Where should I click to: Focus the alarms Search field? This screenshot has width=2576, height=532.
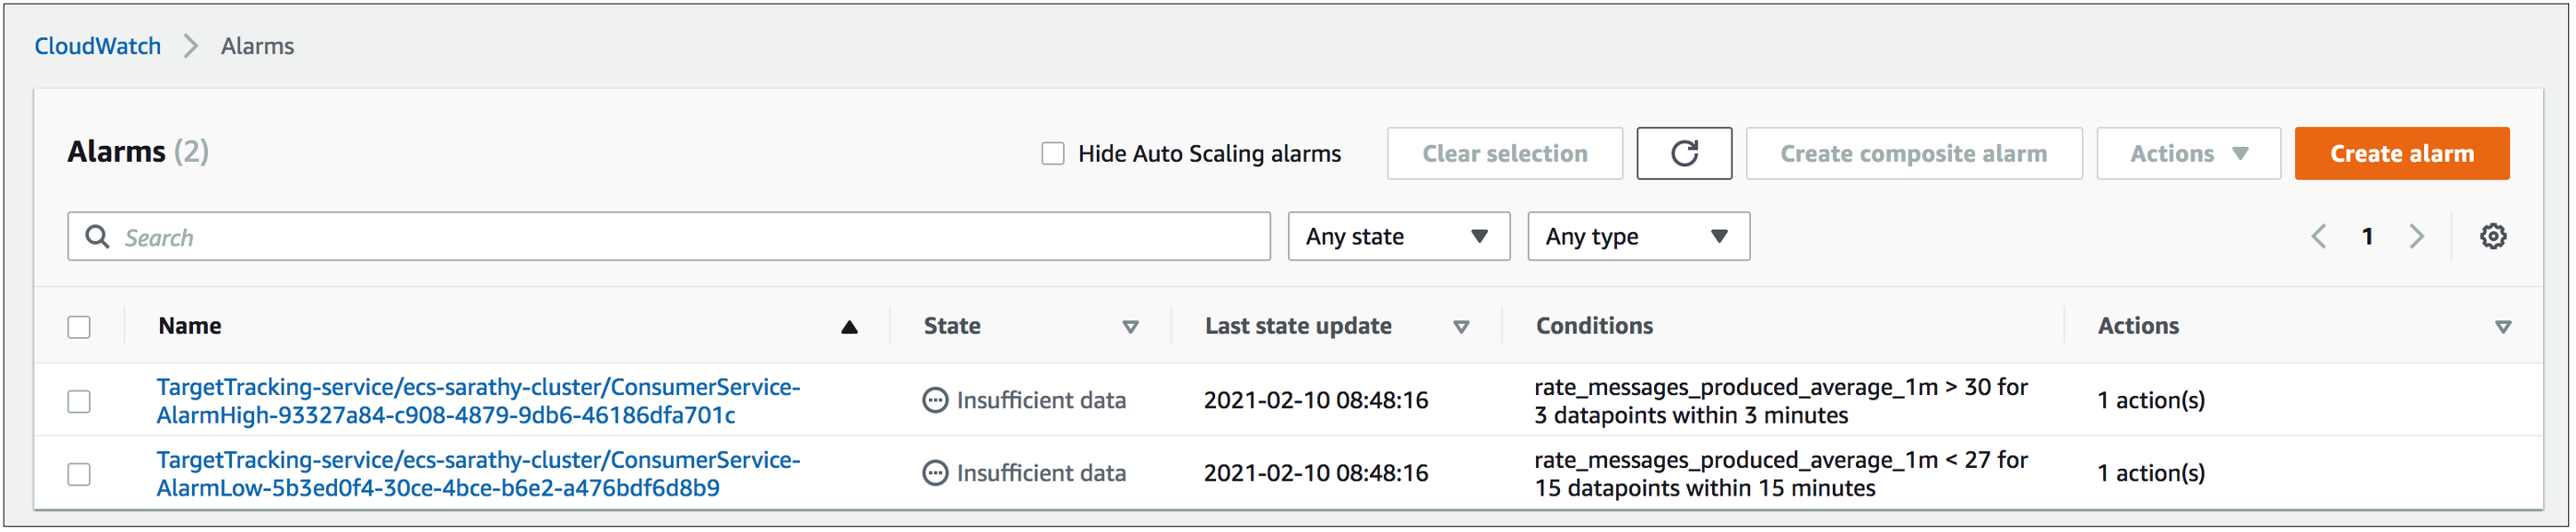[680, 237]
